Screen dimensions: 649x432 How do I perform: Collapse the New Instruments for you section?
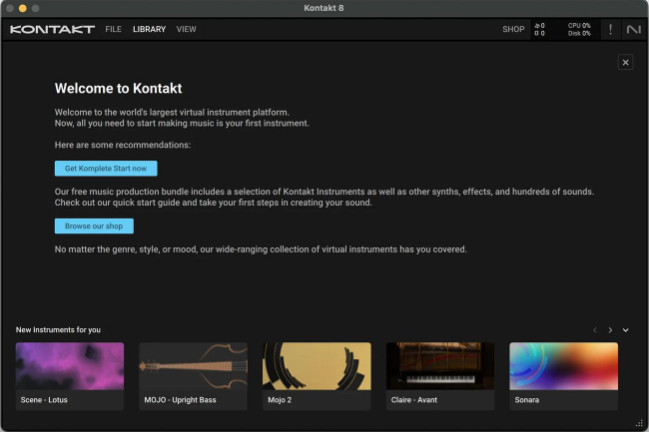click(625, 330)
